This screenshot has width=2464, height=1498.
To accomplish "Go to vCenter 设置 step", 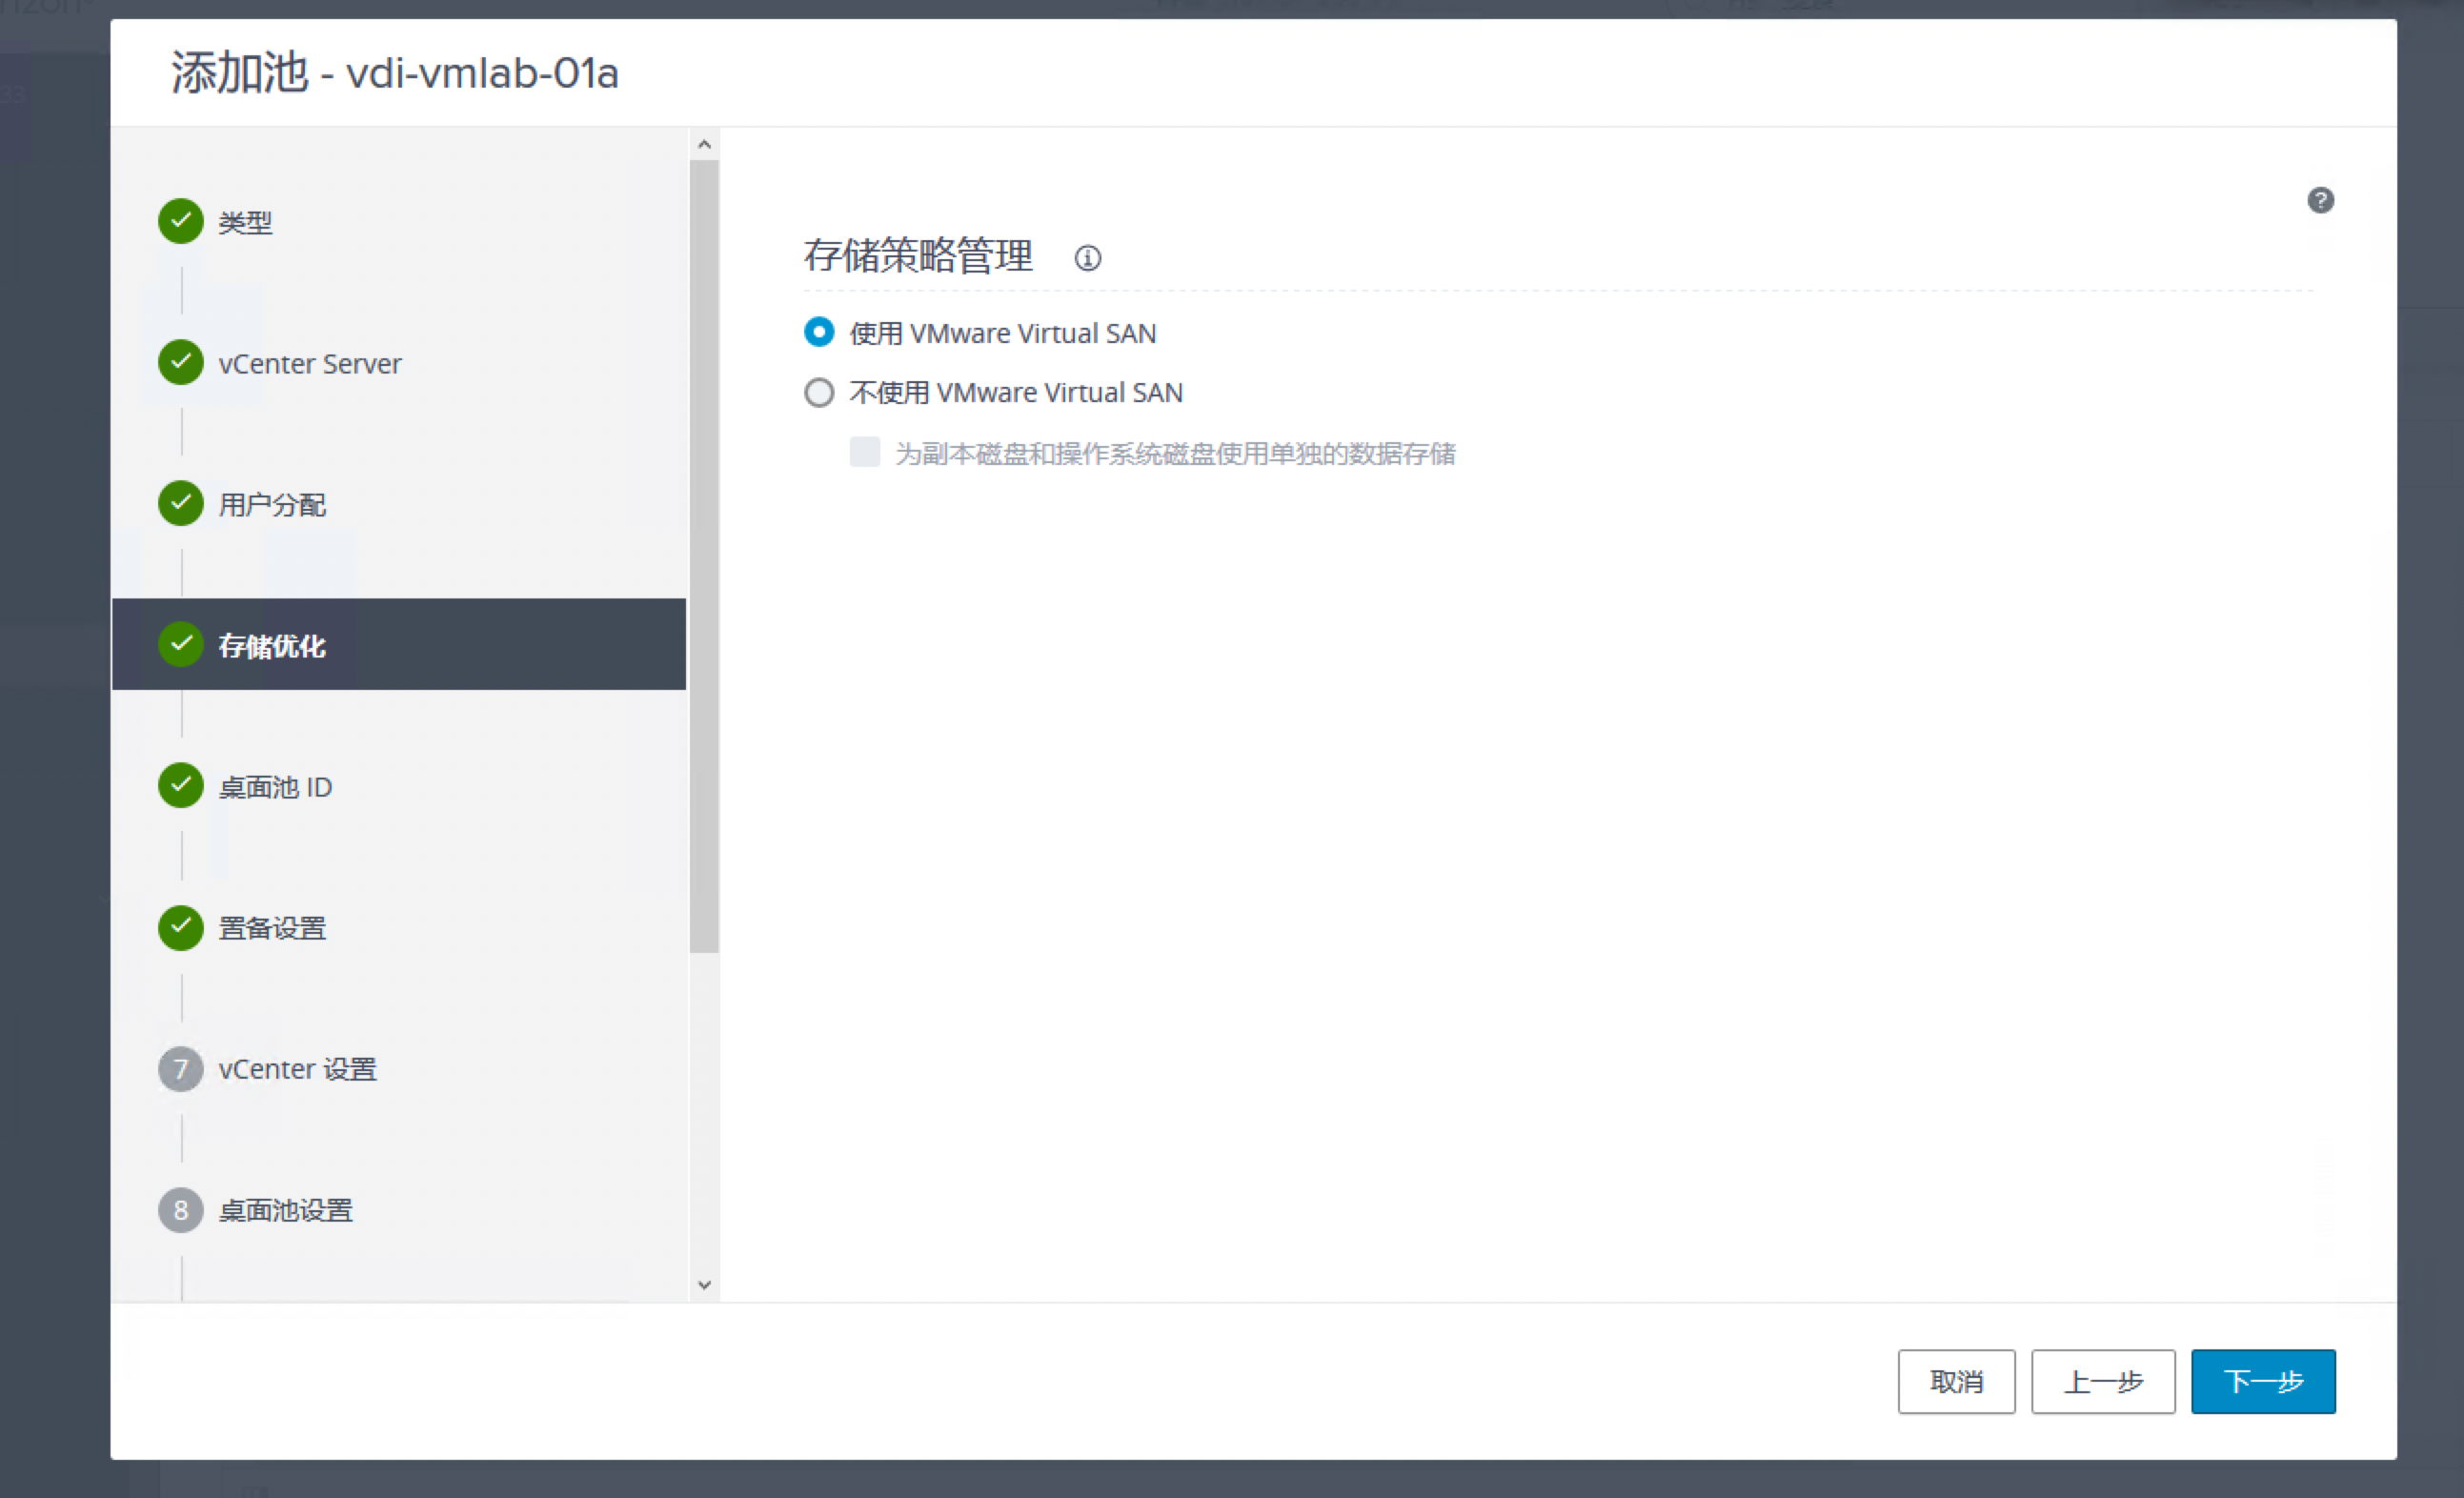I will coord(297,1069).
